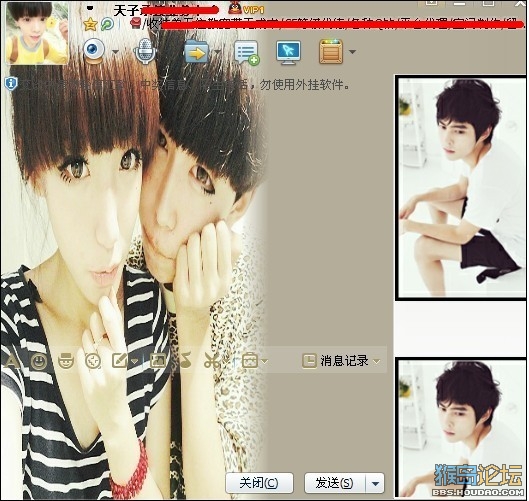Open the font settings A icon
This screenshot has height=501, width=529.
[x=11, y=361]
